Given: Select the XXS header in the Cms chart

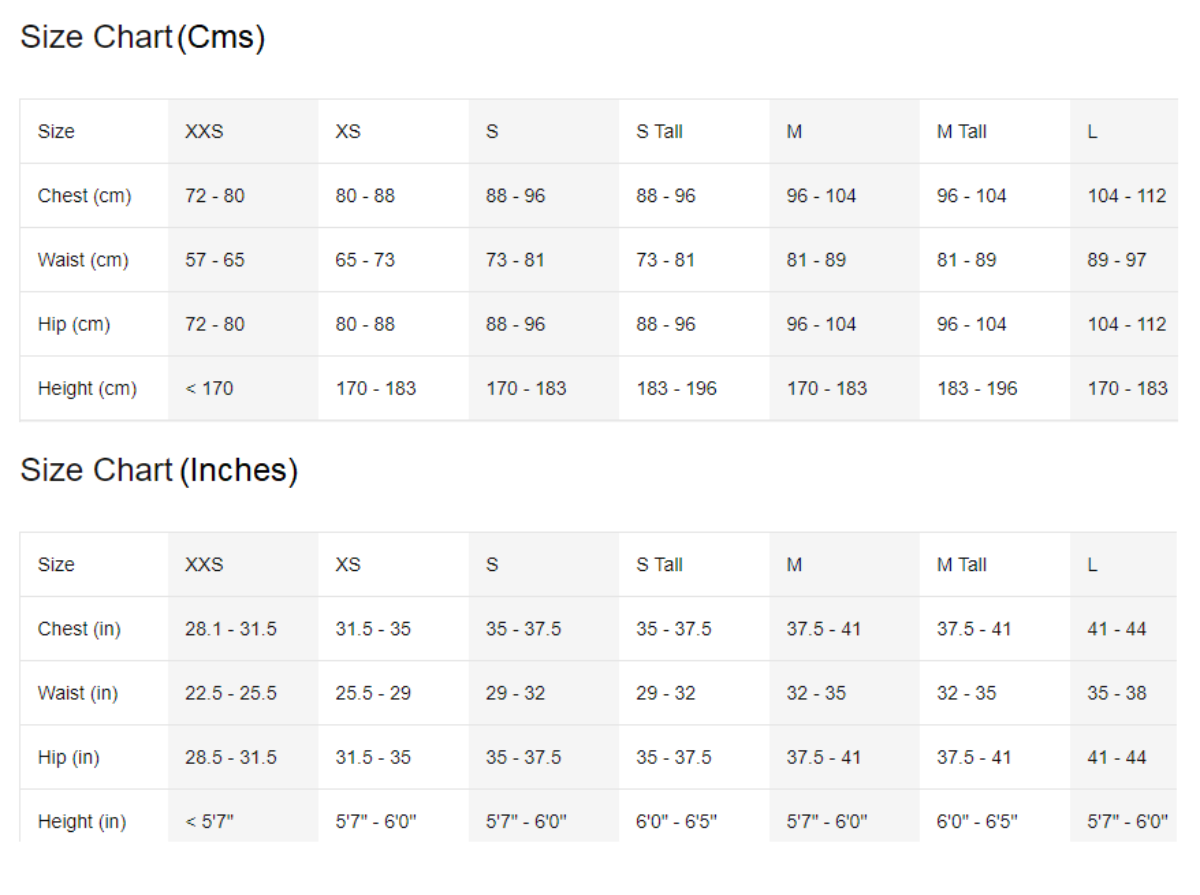Looking at the screenshot, I should [x=204, y=131].
